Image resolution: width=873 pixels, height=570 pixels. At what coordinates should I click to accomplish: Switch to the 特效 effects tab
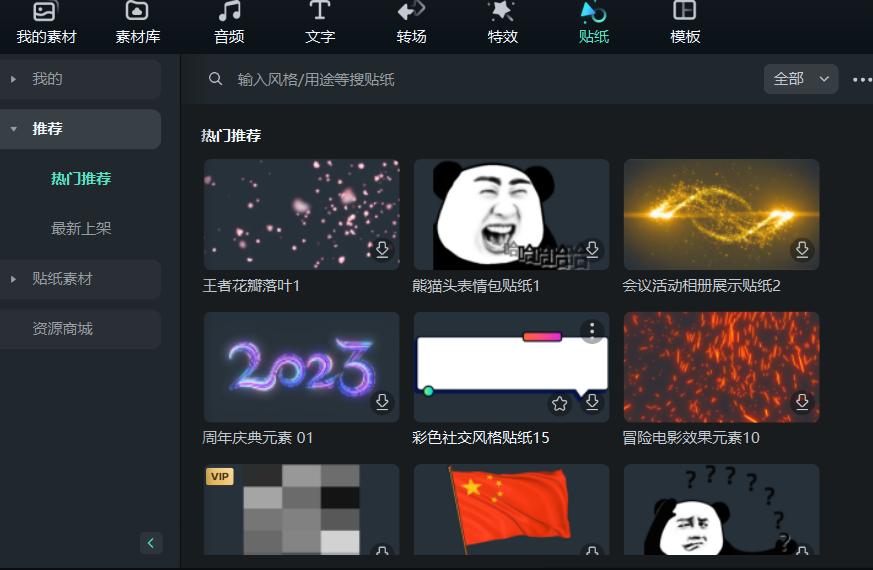[502, 23]
